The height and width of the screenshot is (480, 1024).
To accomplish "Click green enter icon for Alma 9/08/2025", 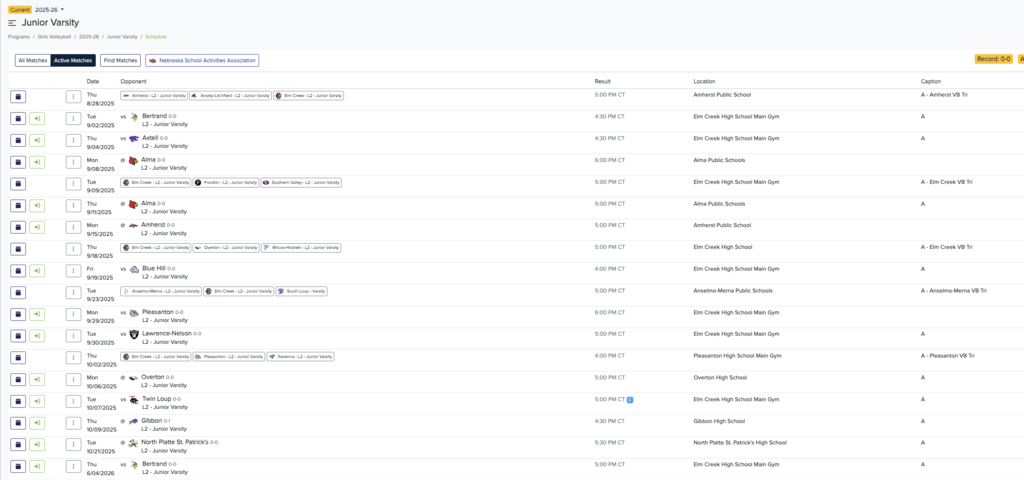I will pyautogui.click(x=37, y=162).
